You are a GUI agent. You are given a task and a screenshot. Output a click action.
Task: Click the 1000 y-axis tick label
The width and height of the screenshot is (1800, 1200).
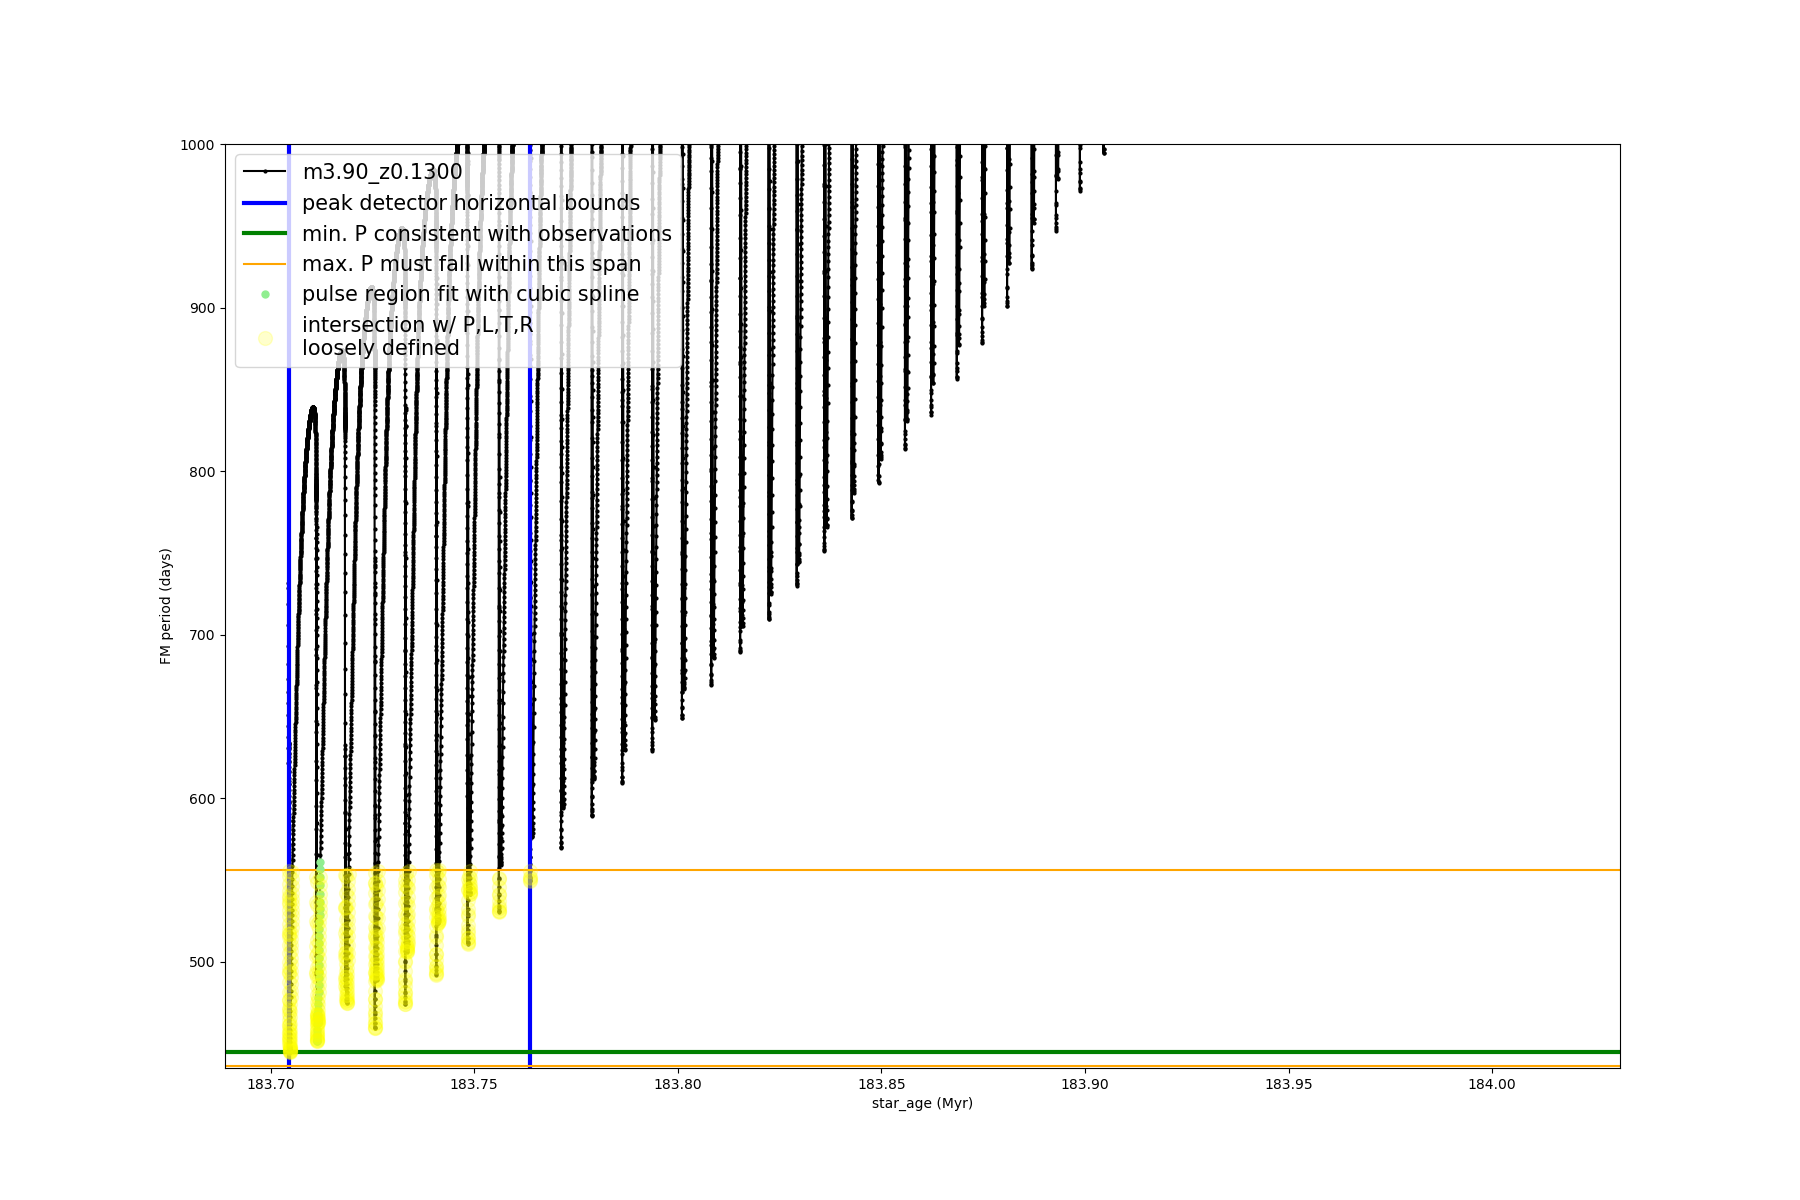pyautogui.click(x=197, y=145)
